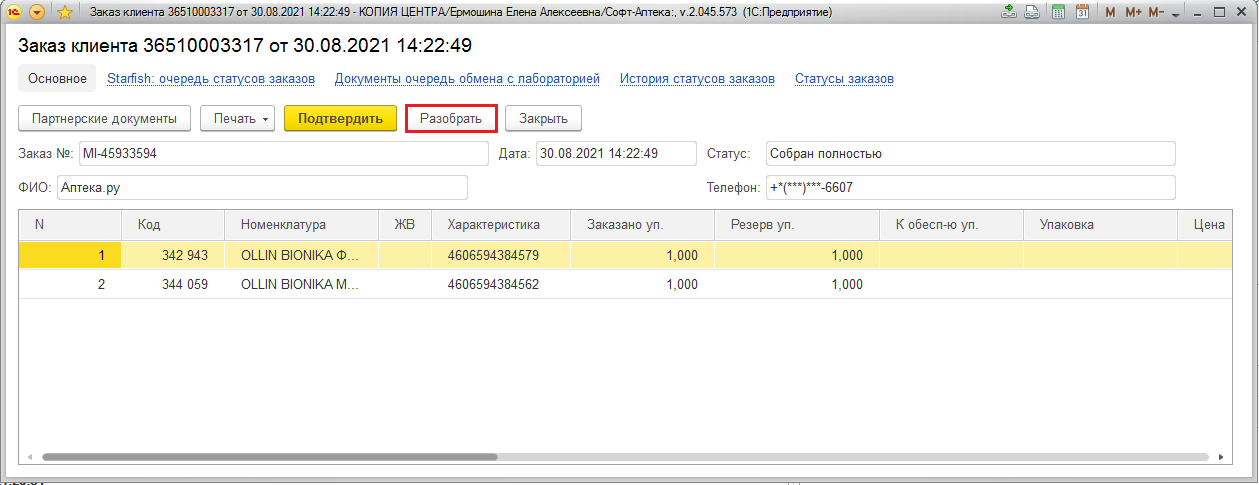Add to favorites with the star icon
The height and width of the screenshot is (485, 1259).
click(x=64, y=12)
